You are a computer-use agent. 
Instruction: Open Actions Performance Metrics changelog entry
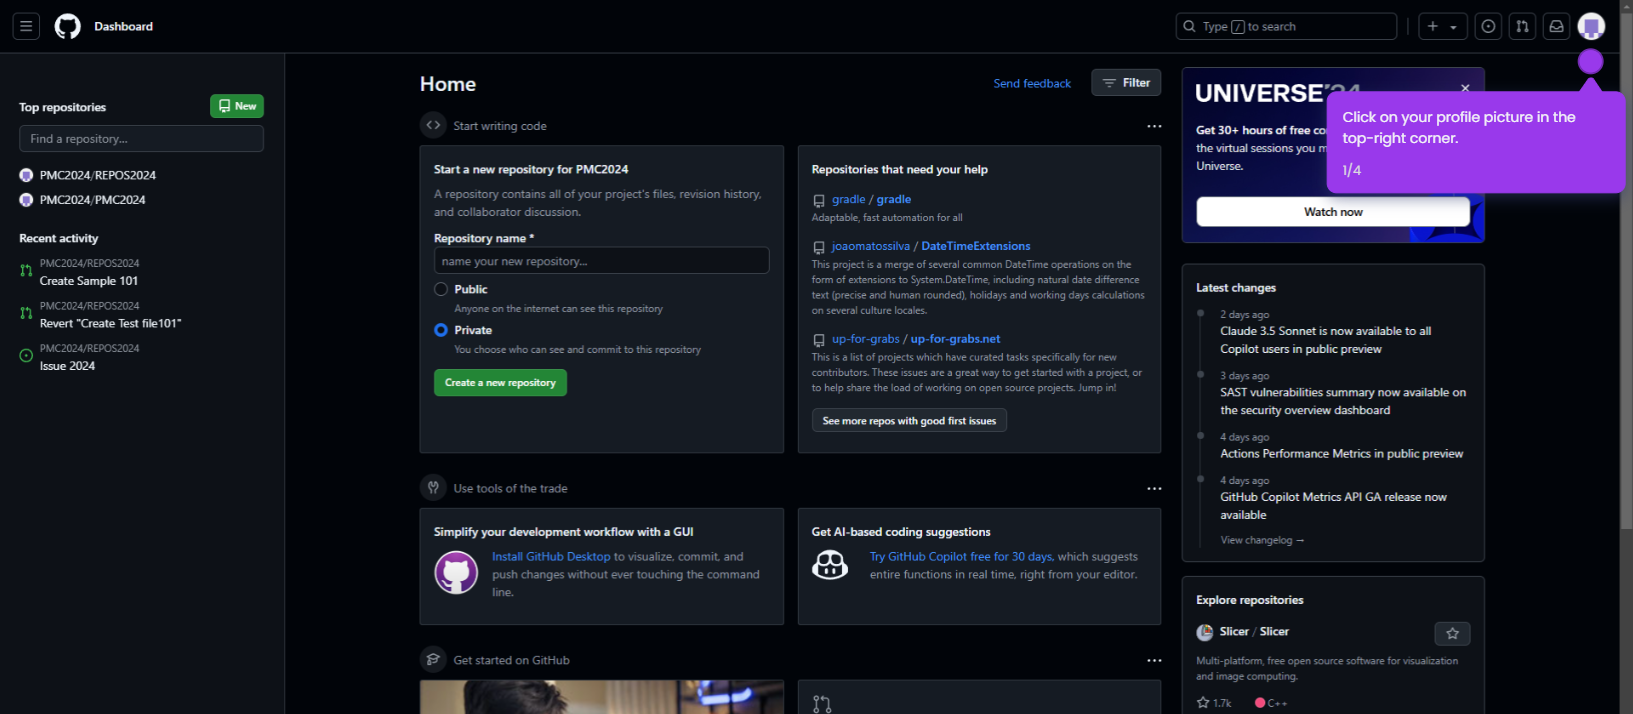click(x=1341, y=454)
